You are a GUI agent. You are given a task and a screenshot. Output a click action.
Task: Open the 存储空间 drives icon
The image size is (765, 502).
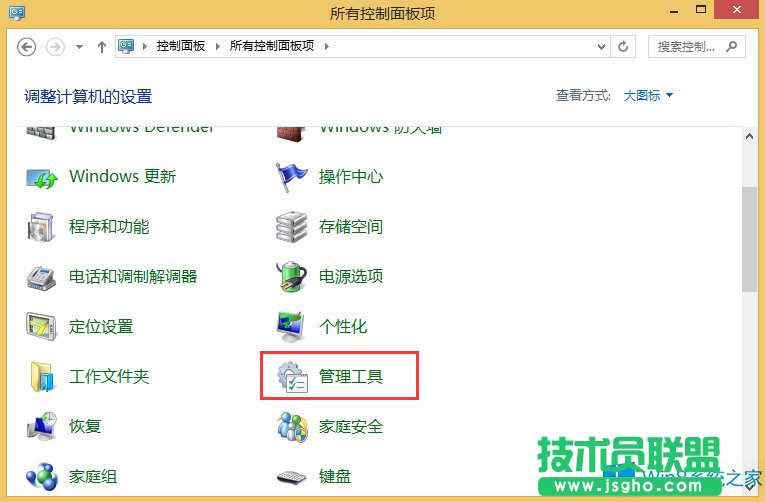coord(291,227)
